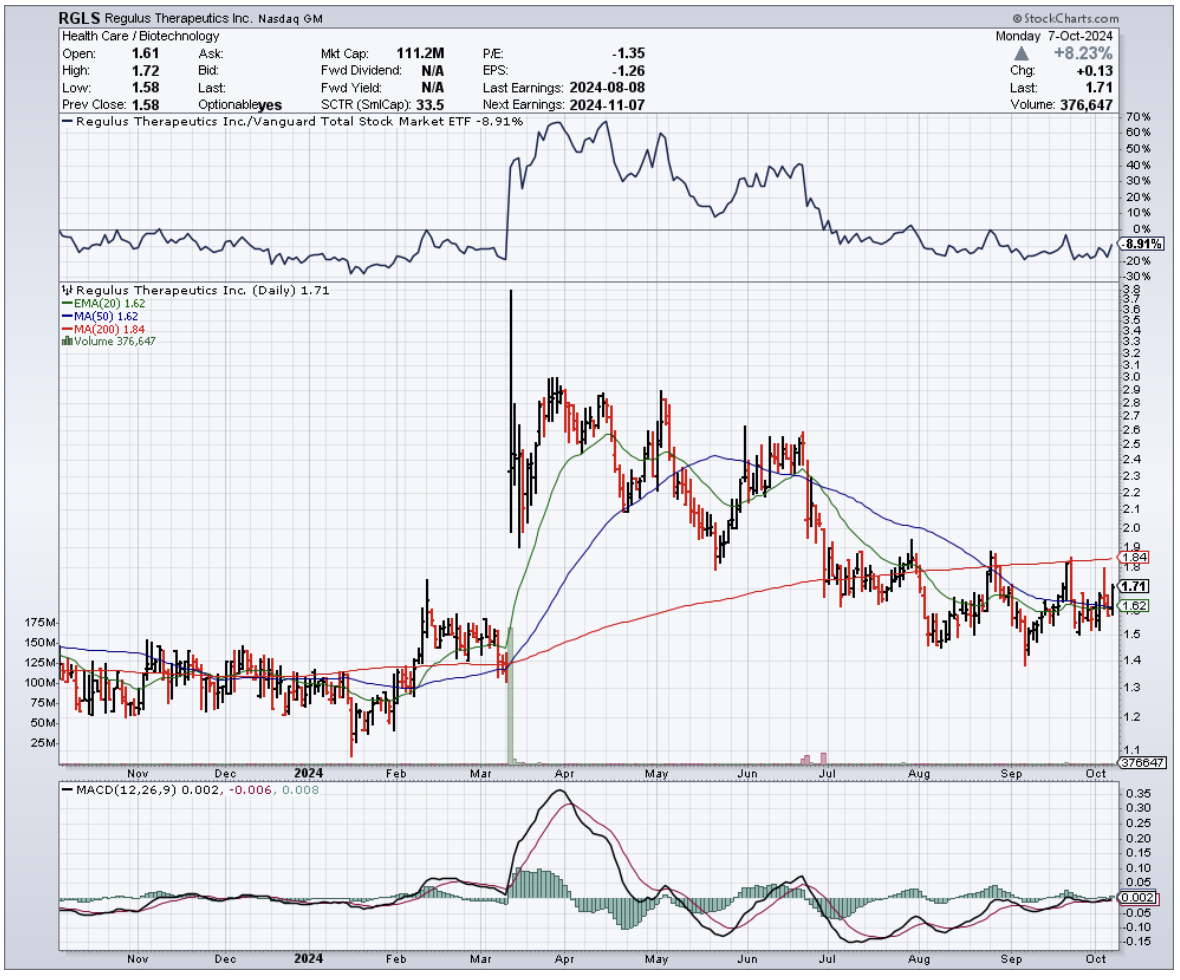Viewport: 1180px width, 980px height.
Task: Select the Jul month marker on time axis
Action: tap(828, 772)
